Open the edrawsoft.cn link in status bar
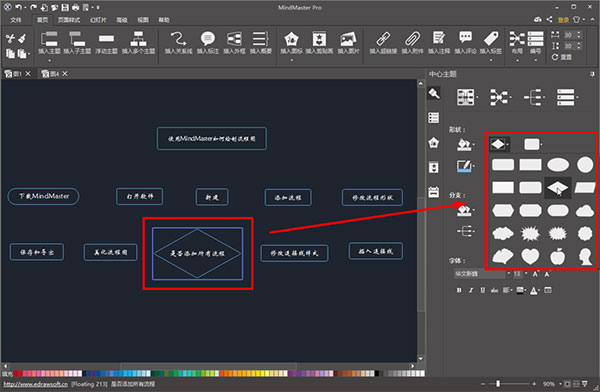This screenshot has height=392, width=600. [x=36, y=384]
